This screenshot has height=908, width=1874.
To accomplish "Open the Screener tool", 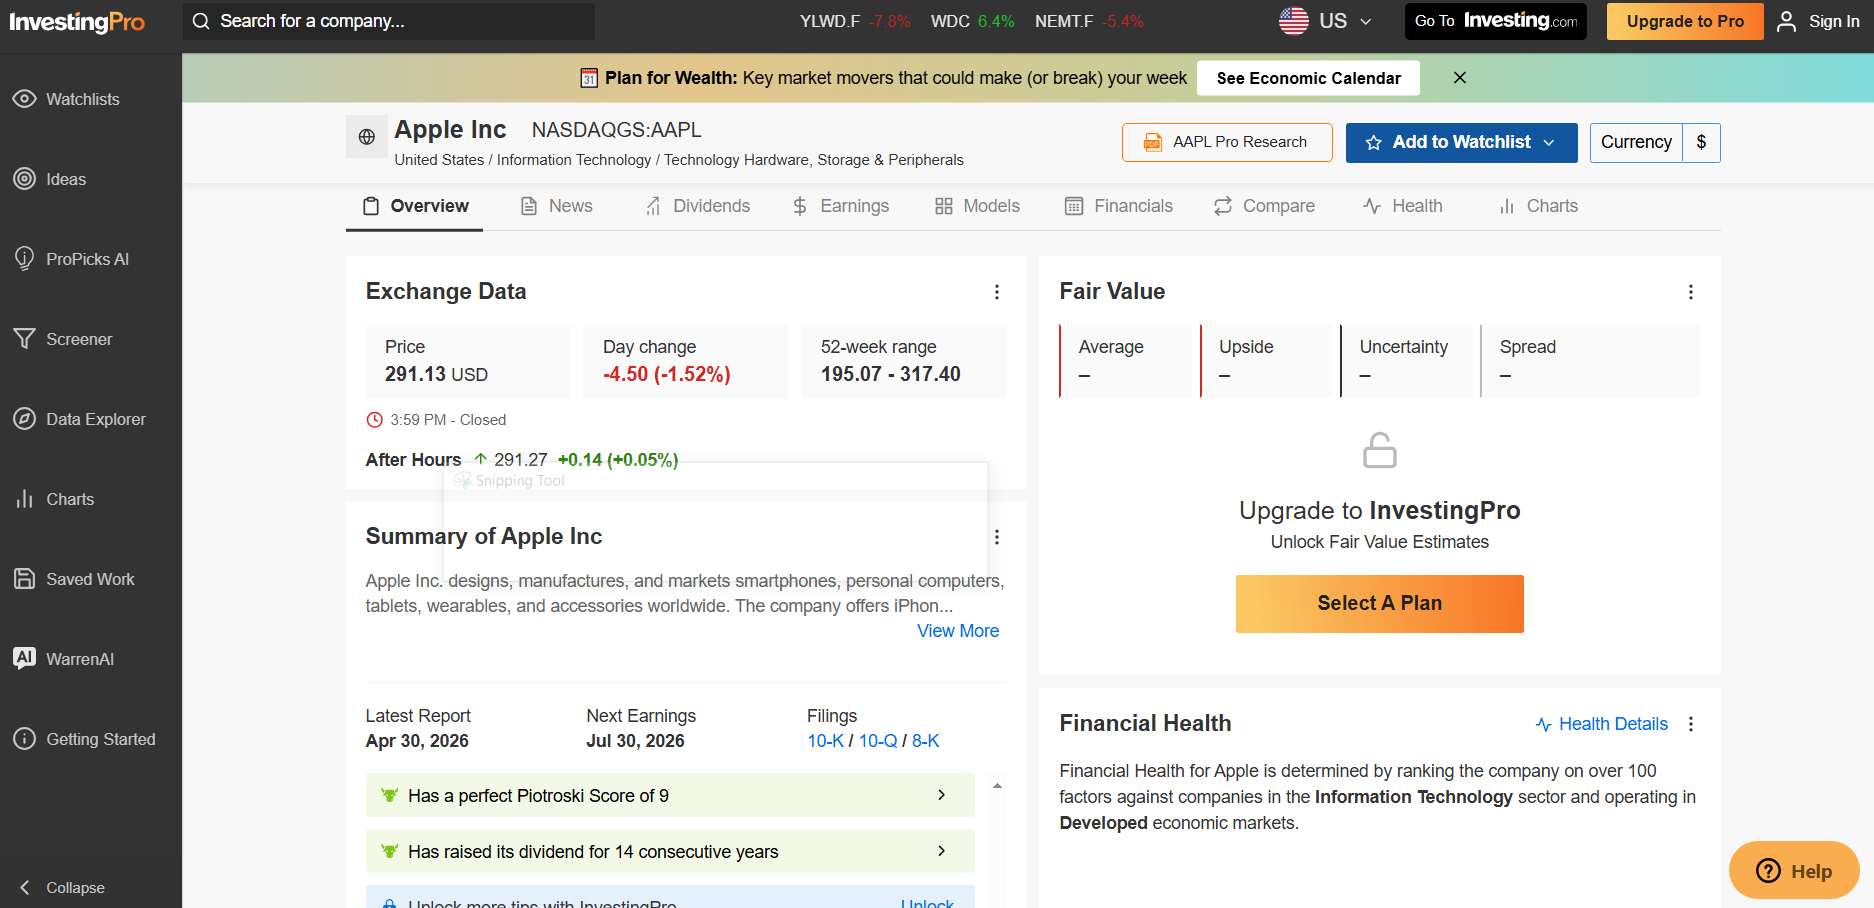I will (62, 339).
